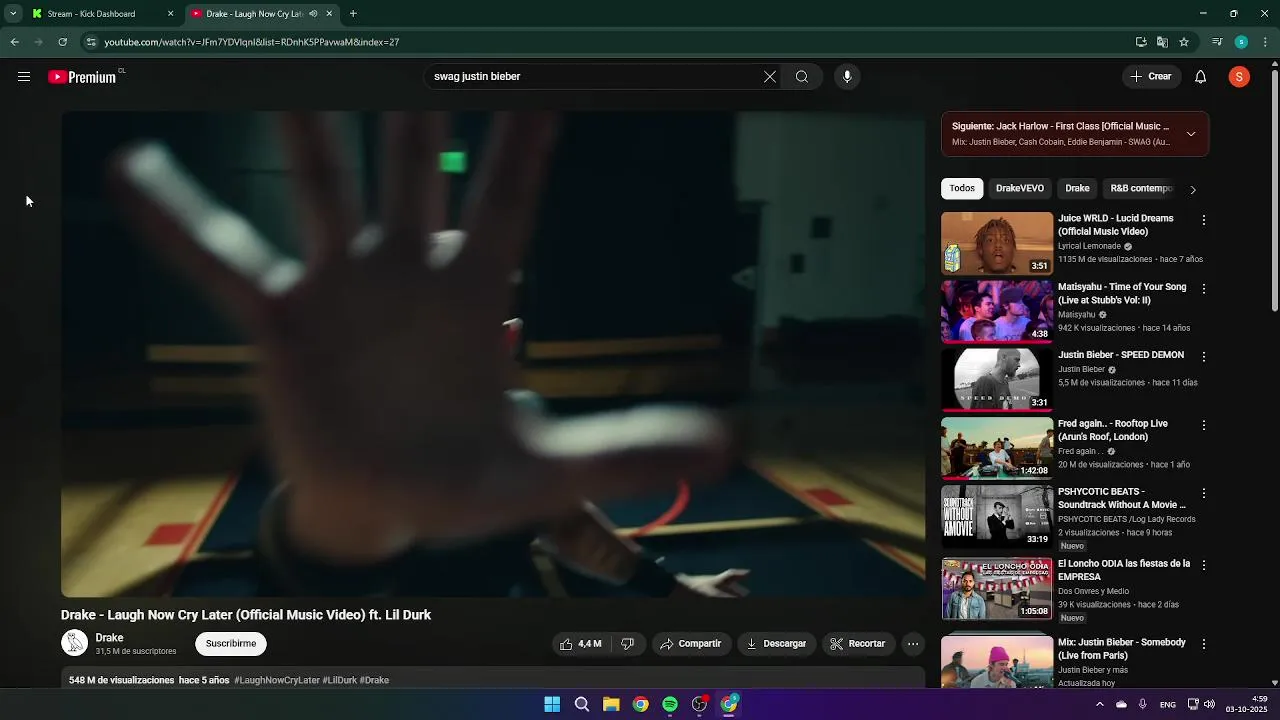Screen dimensions: 1280x720
Task: Open El Loncho ODIA video title
Action: (x=1124, y=570)
